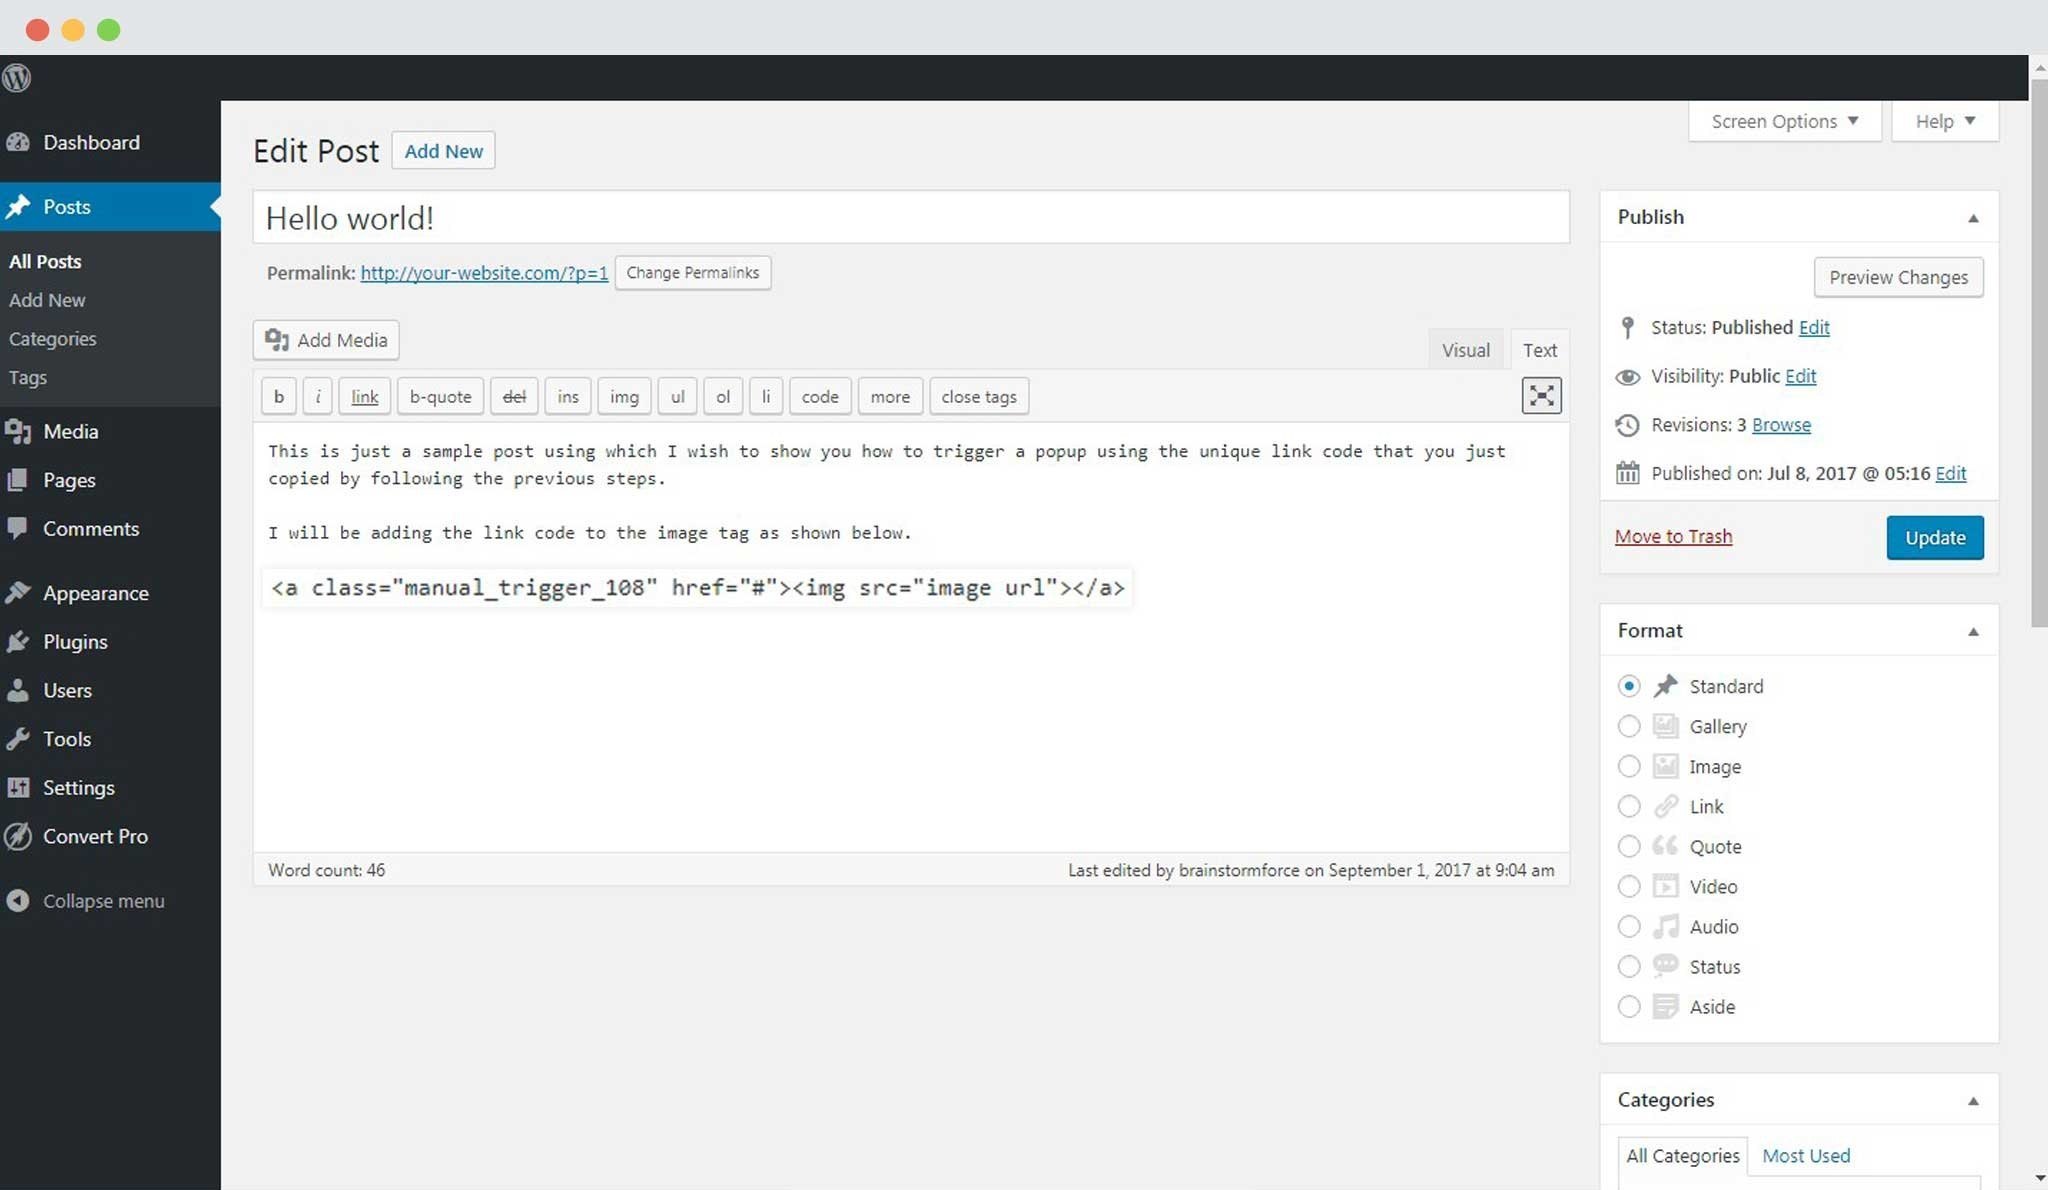Screen dimensions: 2048x1190
Task: Switch editor to Text tab
Action: (x=1539, y=350)
